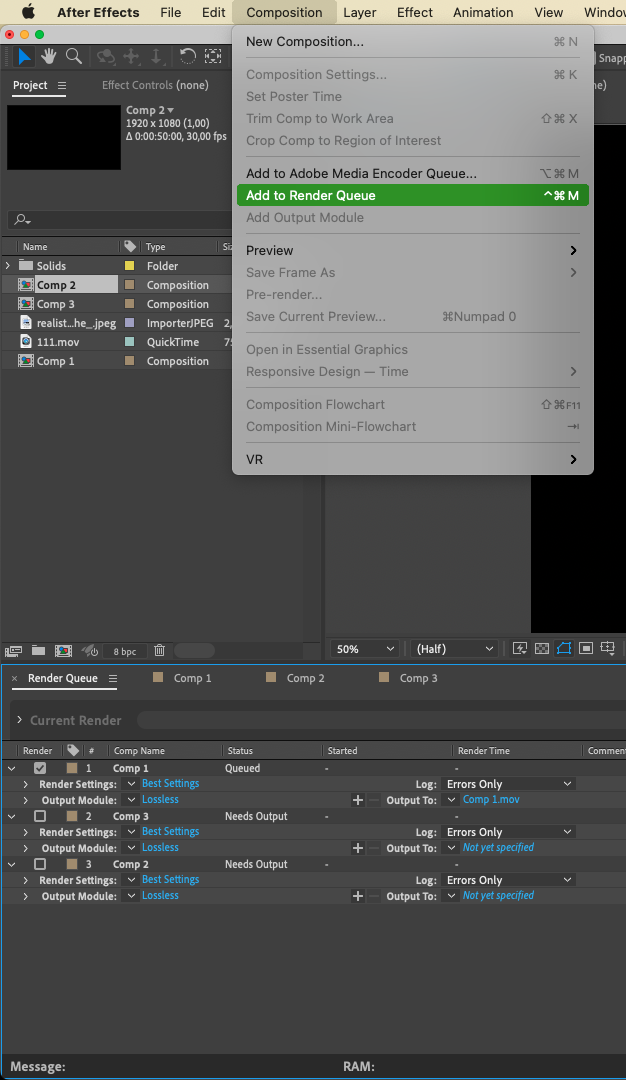Expand Output Module details for Comp 1
The height and width of the screenshot is (1080, 626).
25,800
